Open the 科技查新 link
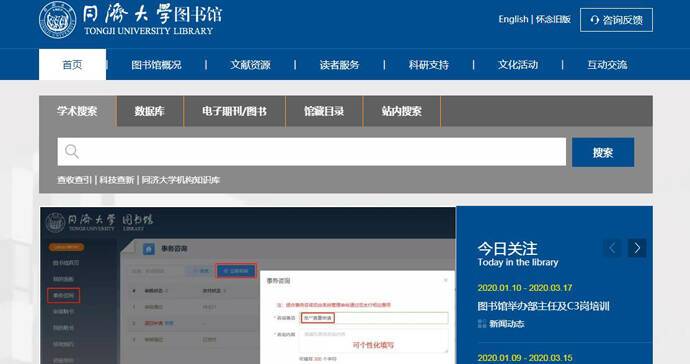Image resolution: width=690 pixels, height=364 pixels. [117, 180]
